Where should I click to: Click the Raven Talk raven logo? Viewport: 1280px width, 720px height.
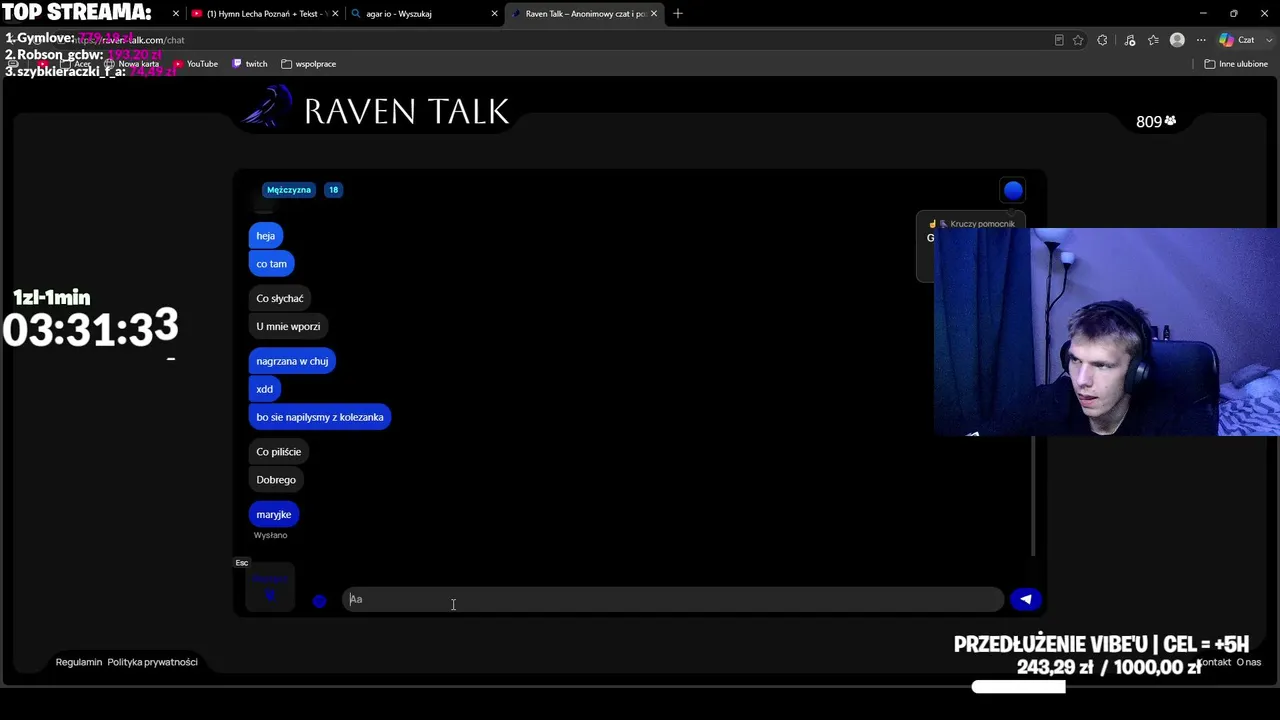point(268,108)
